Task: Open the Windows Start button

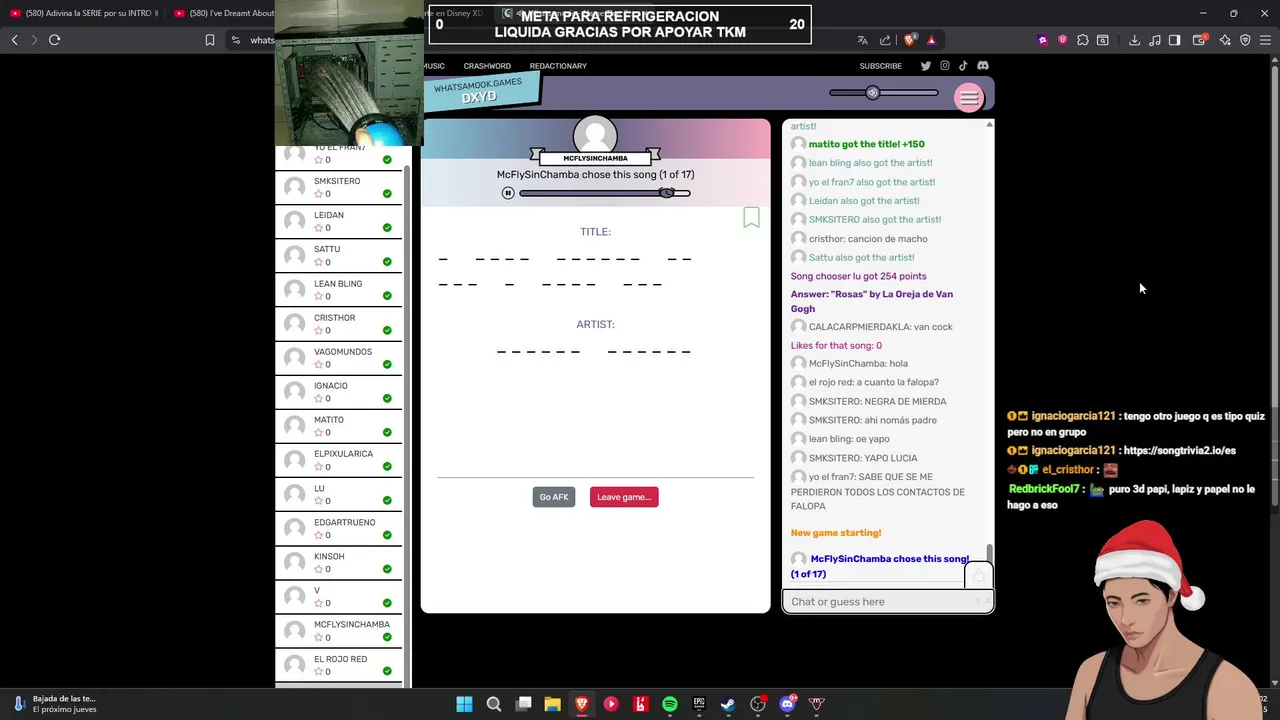Action: point(464,704)
